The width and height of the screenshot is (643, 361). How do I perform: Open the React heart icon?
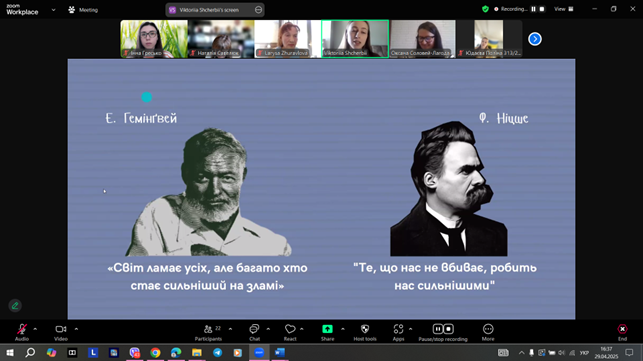290,332
